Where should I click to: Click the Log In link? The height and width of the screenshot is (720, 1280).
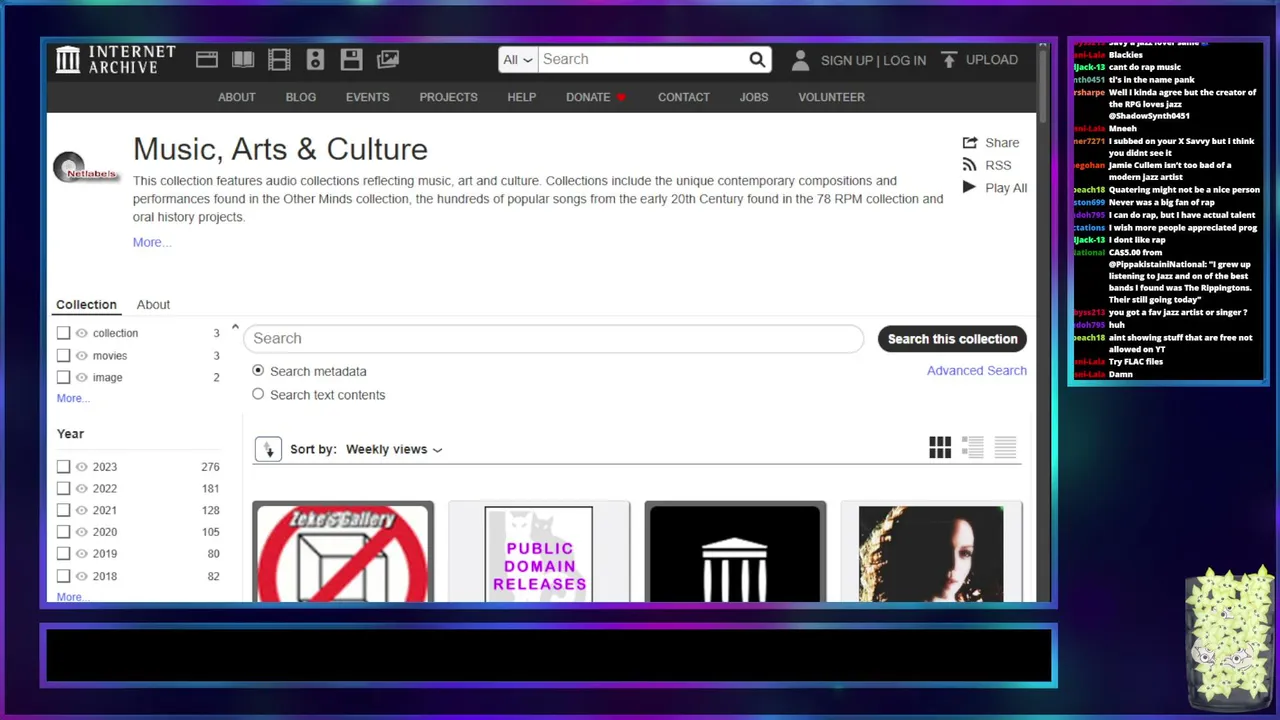click(x=904, y=60)
